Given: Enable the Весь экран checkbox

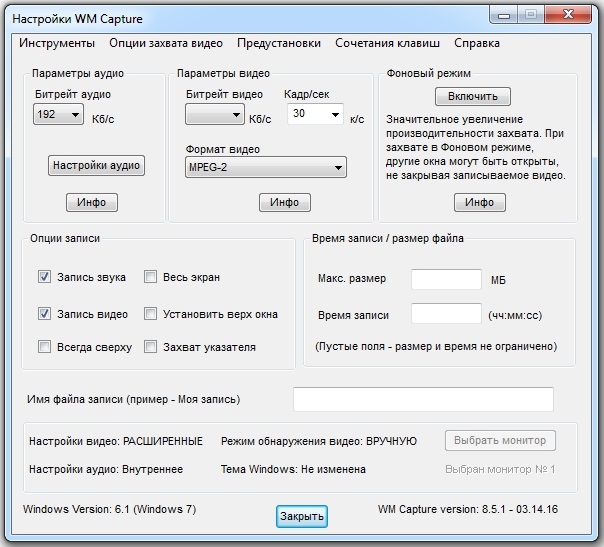Looking at the screenshot, I should coord(150,277).
